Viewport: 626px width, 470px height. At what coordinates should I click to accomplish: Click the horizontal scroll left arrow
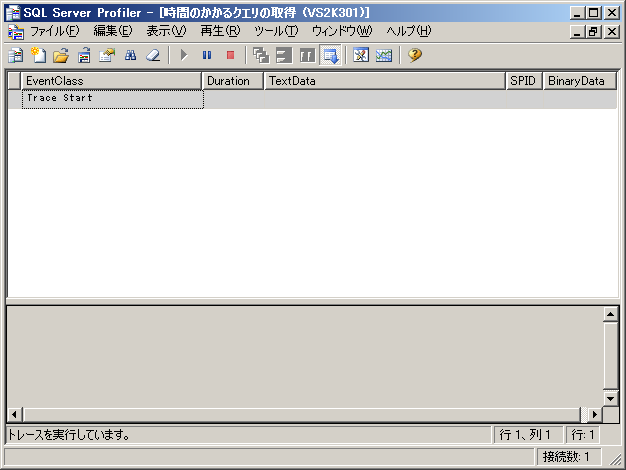pyautogui.click(x=15, y=414)
